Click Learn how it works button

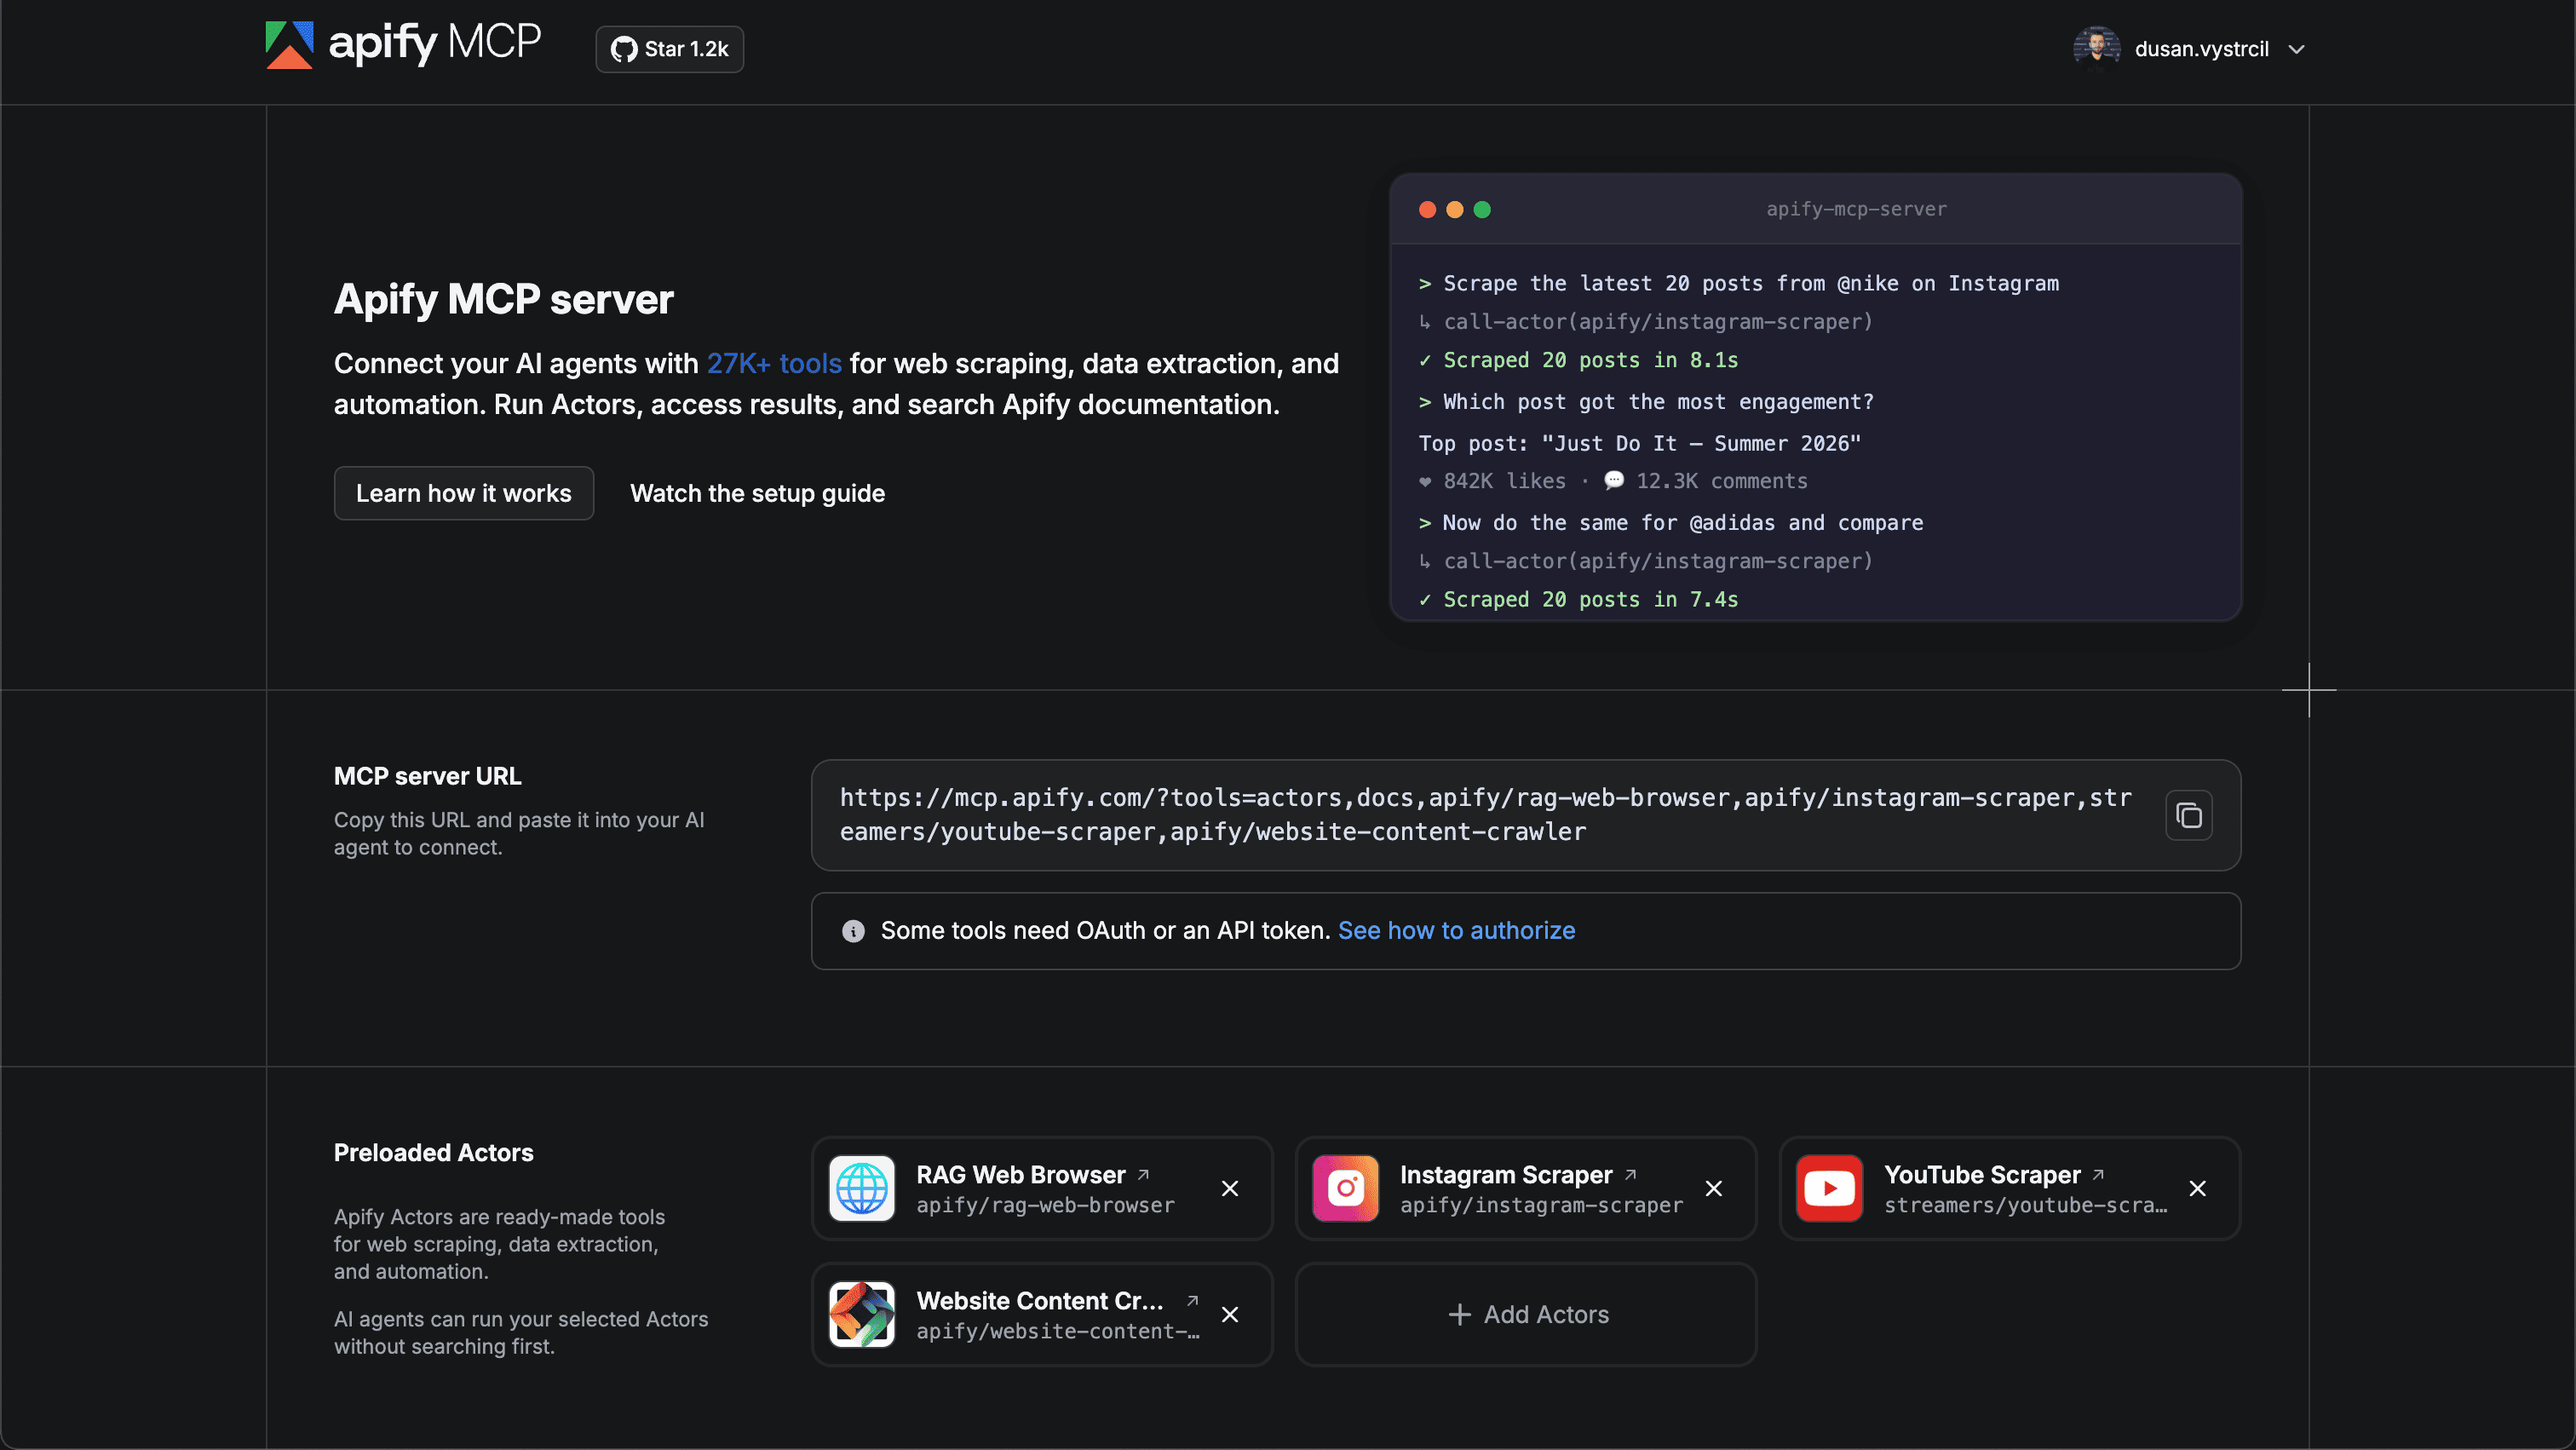click(464, 493)
